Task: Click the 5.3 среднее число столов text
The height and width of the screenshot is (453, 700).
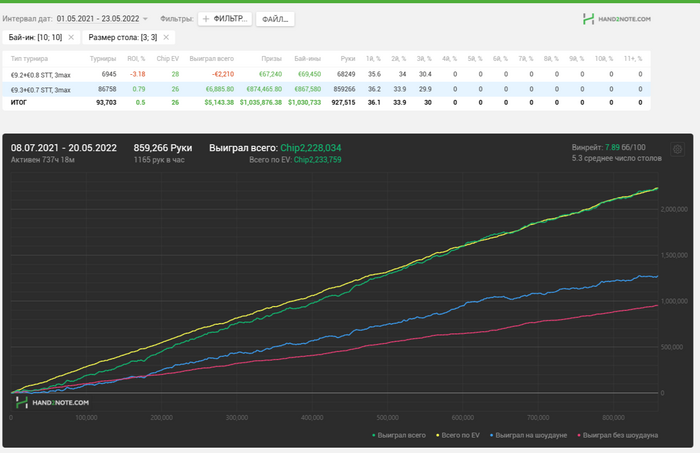Action: point(617,158)
